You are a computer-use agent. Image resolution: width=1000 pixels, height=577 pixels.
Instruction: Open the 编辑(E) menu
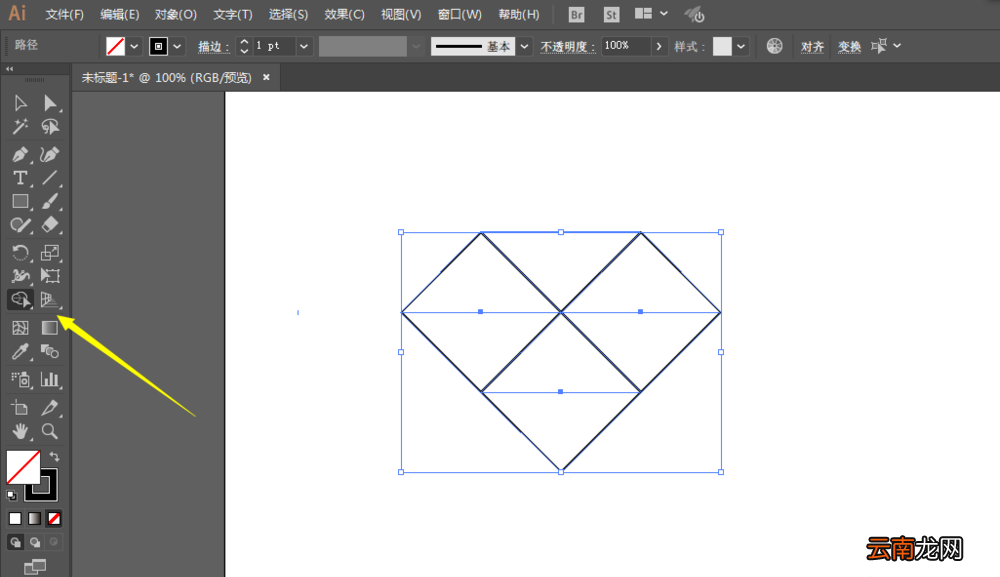pyautogui.click(x=120, y=14)
